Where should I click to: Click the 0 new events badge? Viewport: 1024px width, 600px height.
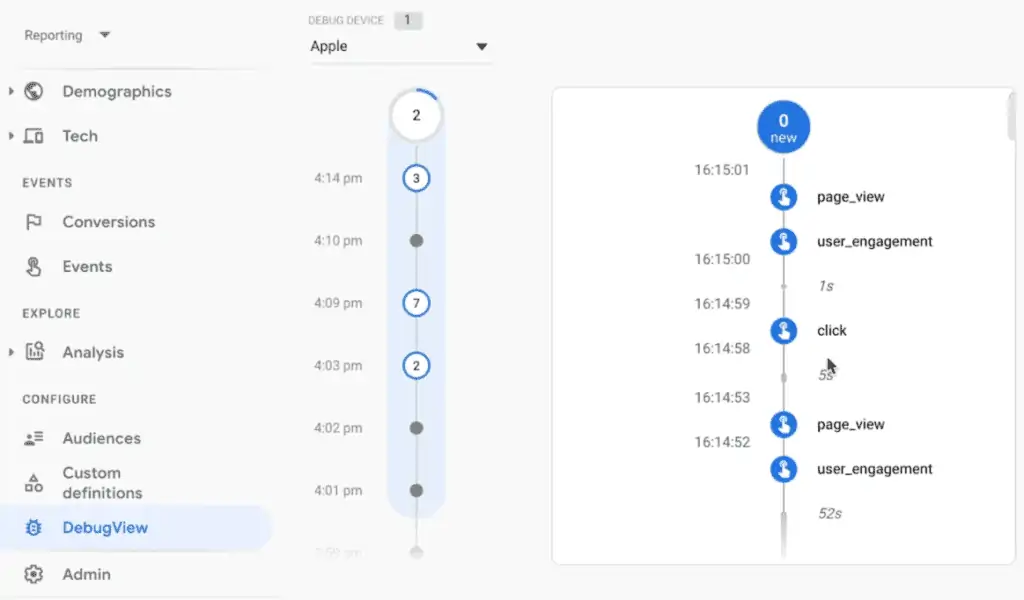(x=783, y=126)
